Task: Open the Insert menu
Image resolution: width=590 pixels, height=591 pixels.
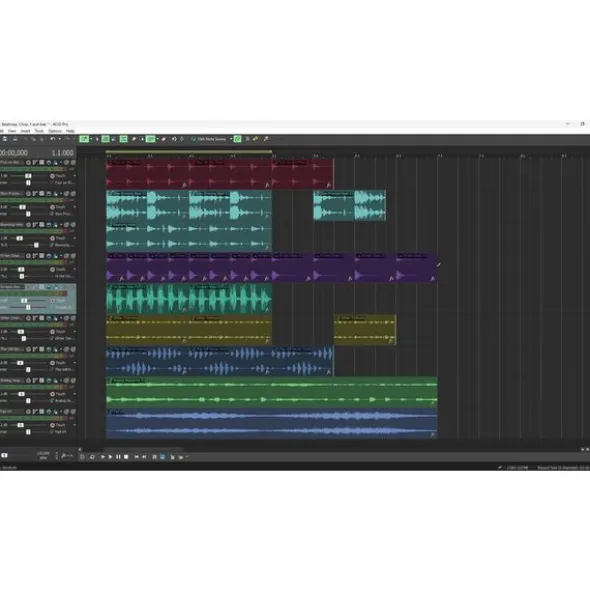Action: [x=25, y=131]
